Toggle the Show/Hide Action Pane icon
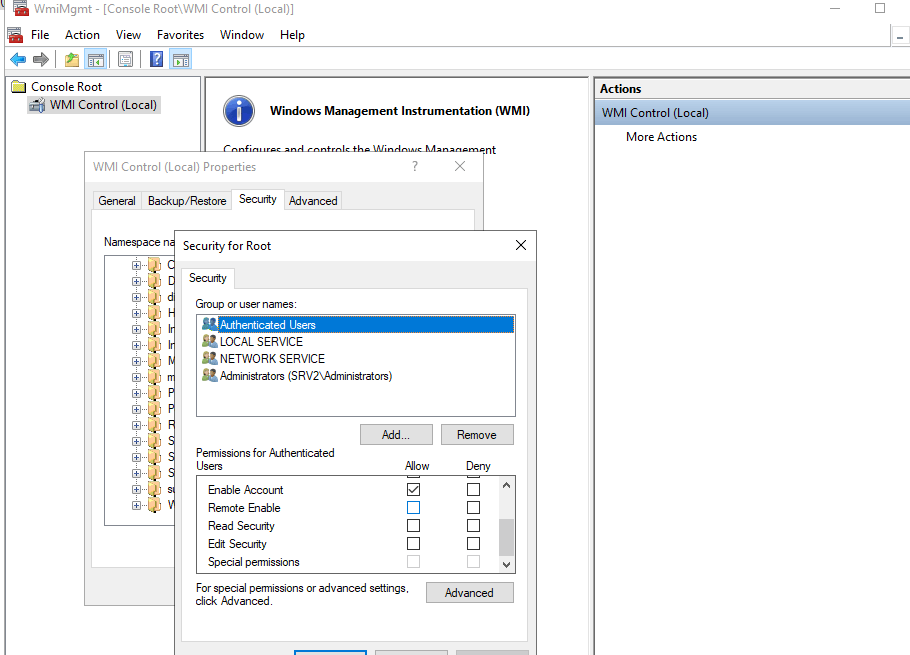Screen dimensions: 910x655 point(180,59)
